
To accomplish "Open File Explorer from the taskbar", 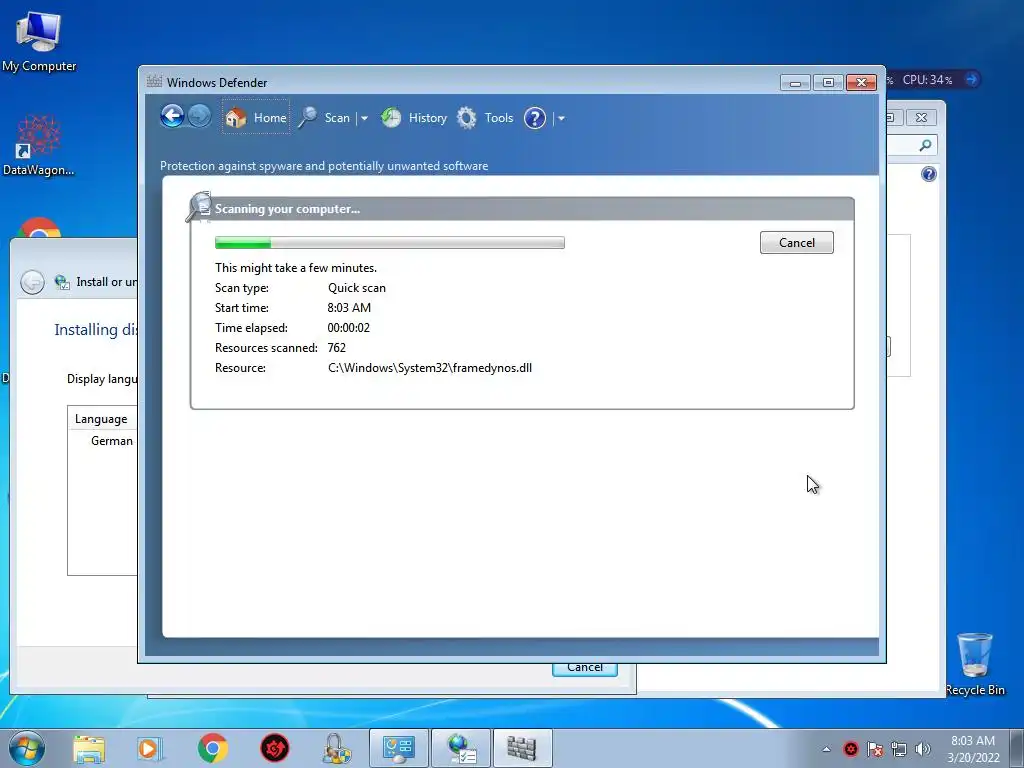I will [89, 748].
